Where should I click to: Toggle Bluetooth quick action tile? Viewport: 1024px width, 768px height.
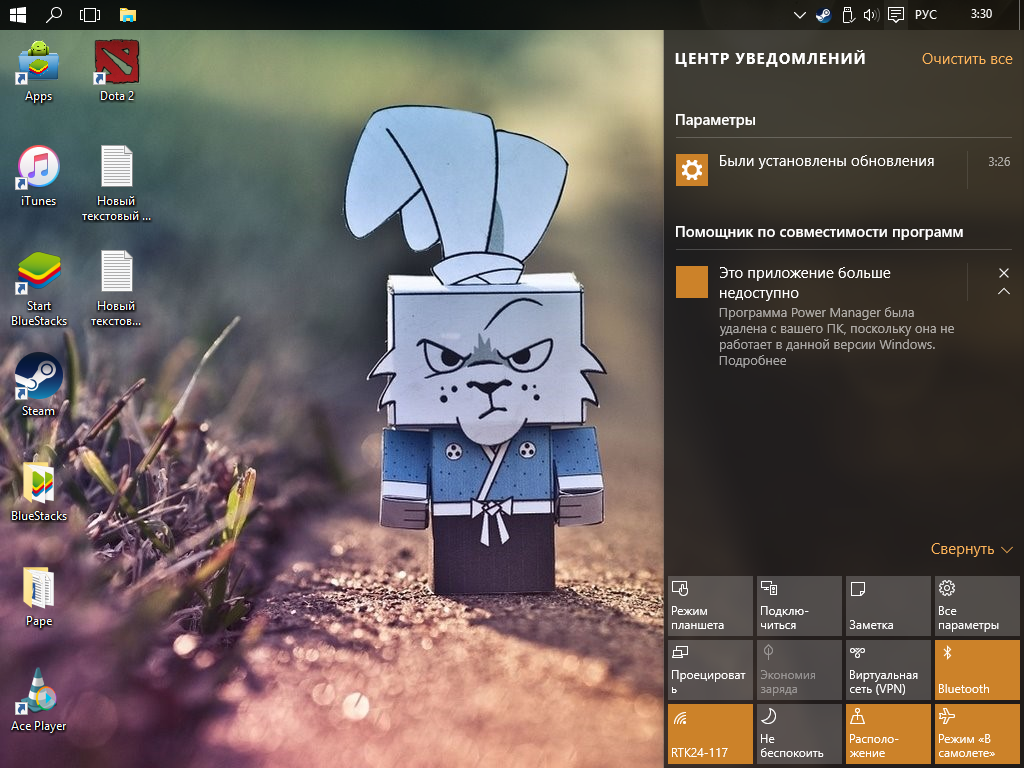coord(976,670)
